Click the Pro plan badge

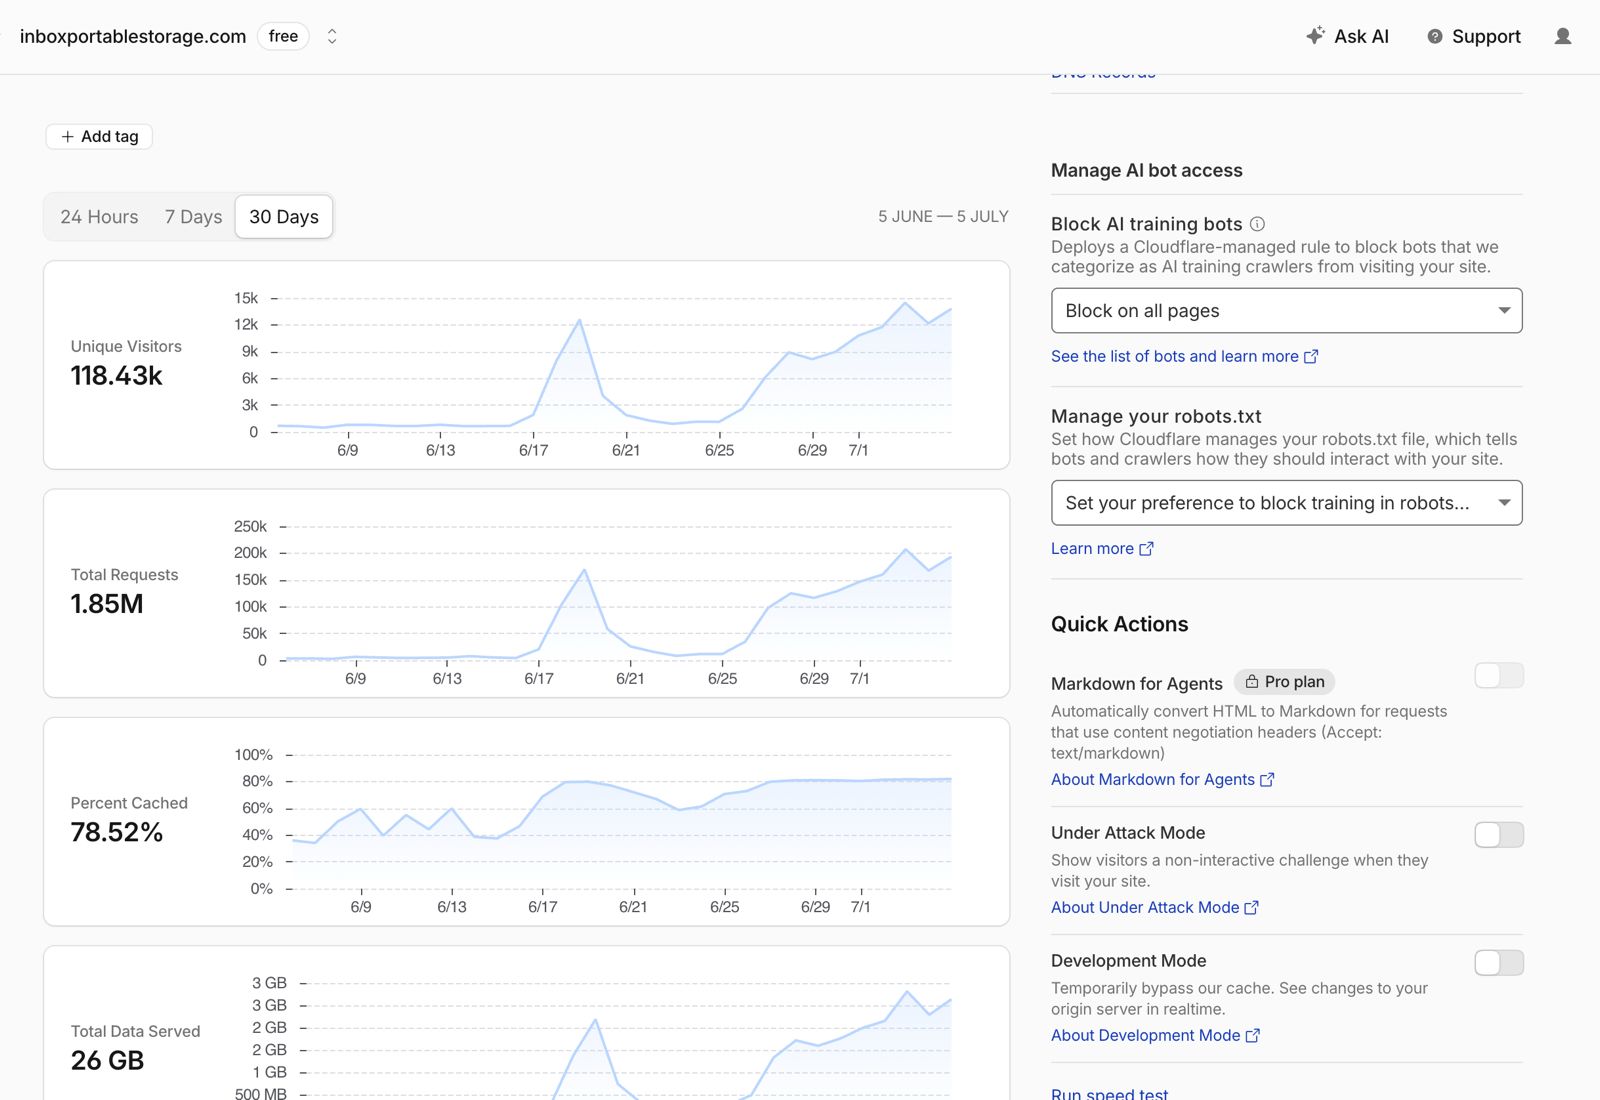click(x=1284, y=682)
